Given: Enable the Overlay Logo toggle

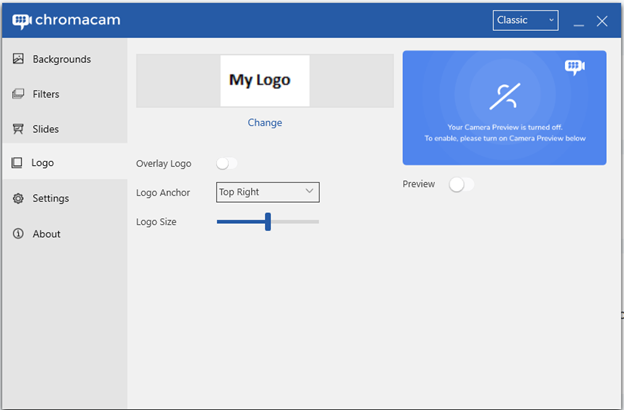Looking at the screenshot, I should 226,163.
